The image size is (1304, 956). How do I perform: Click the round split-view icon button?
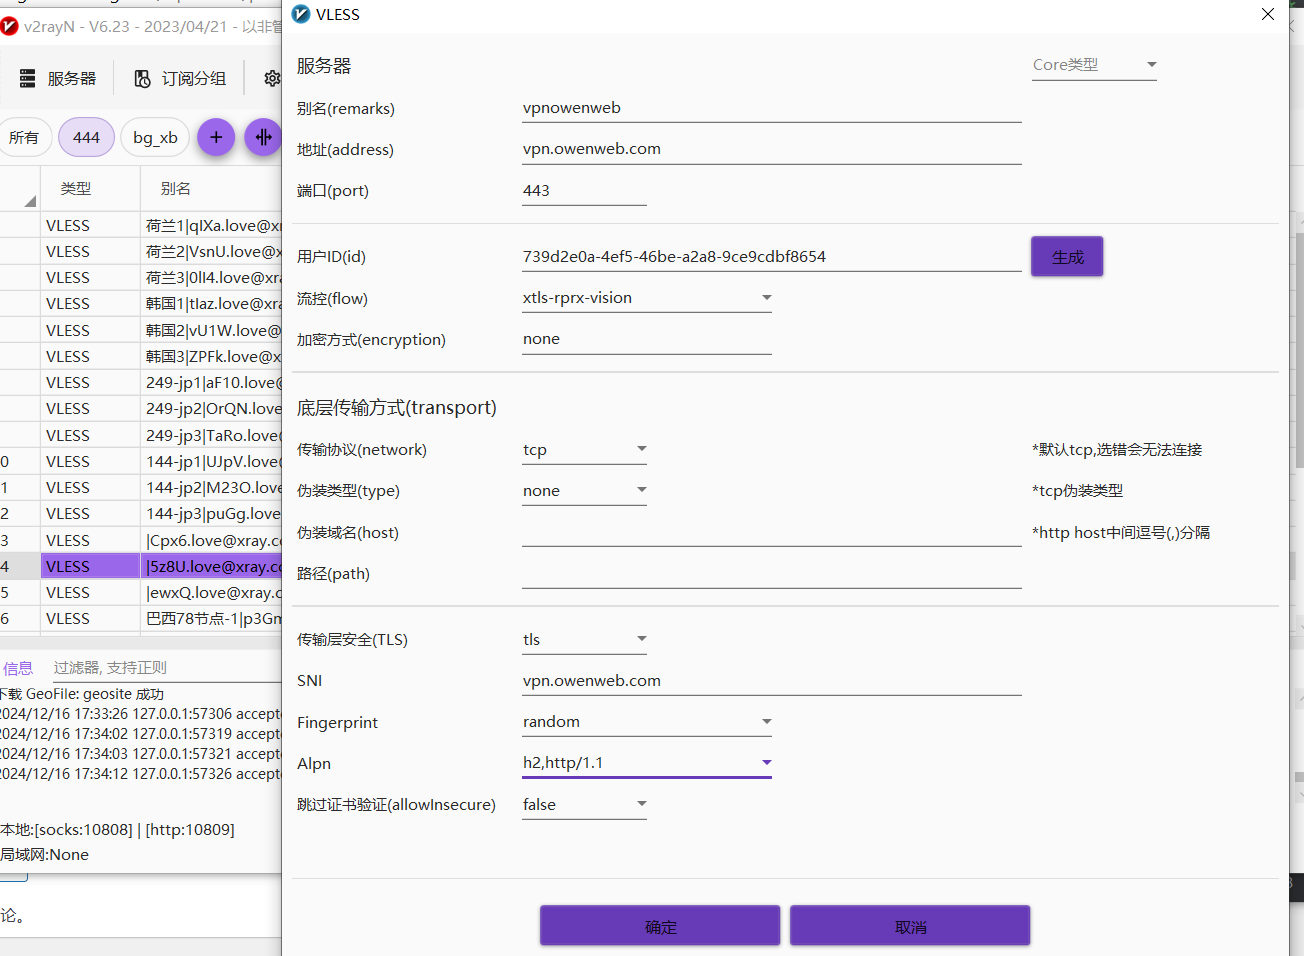tap(263, 137)
